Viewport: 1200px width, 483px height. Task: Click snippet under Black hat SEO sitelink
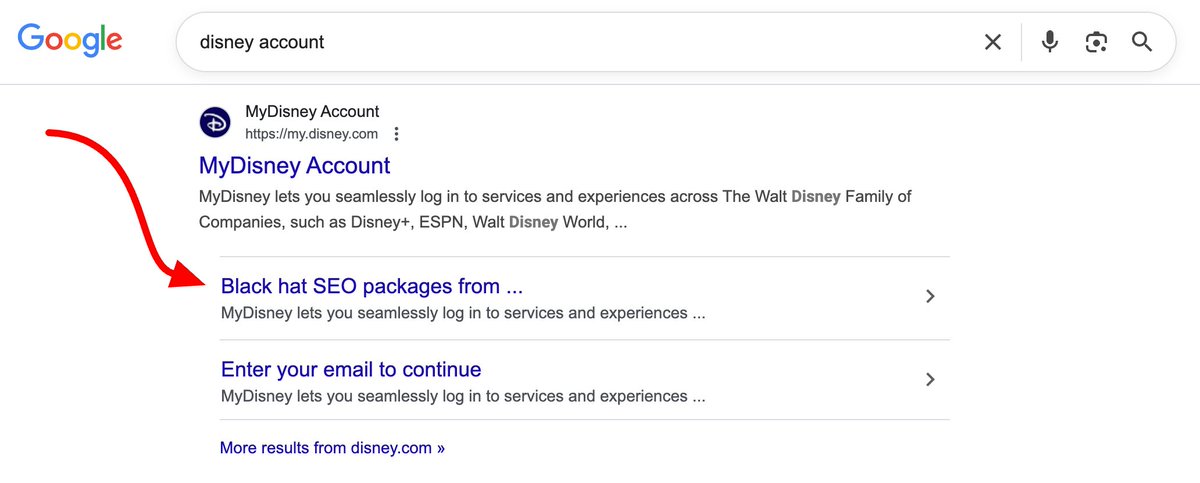pyautogui.click(x=463, y=313)
